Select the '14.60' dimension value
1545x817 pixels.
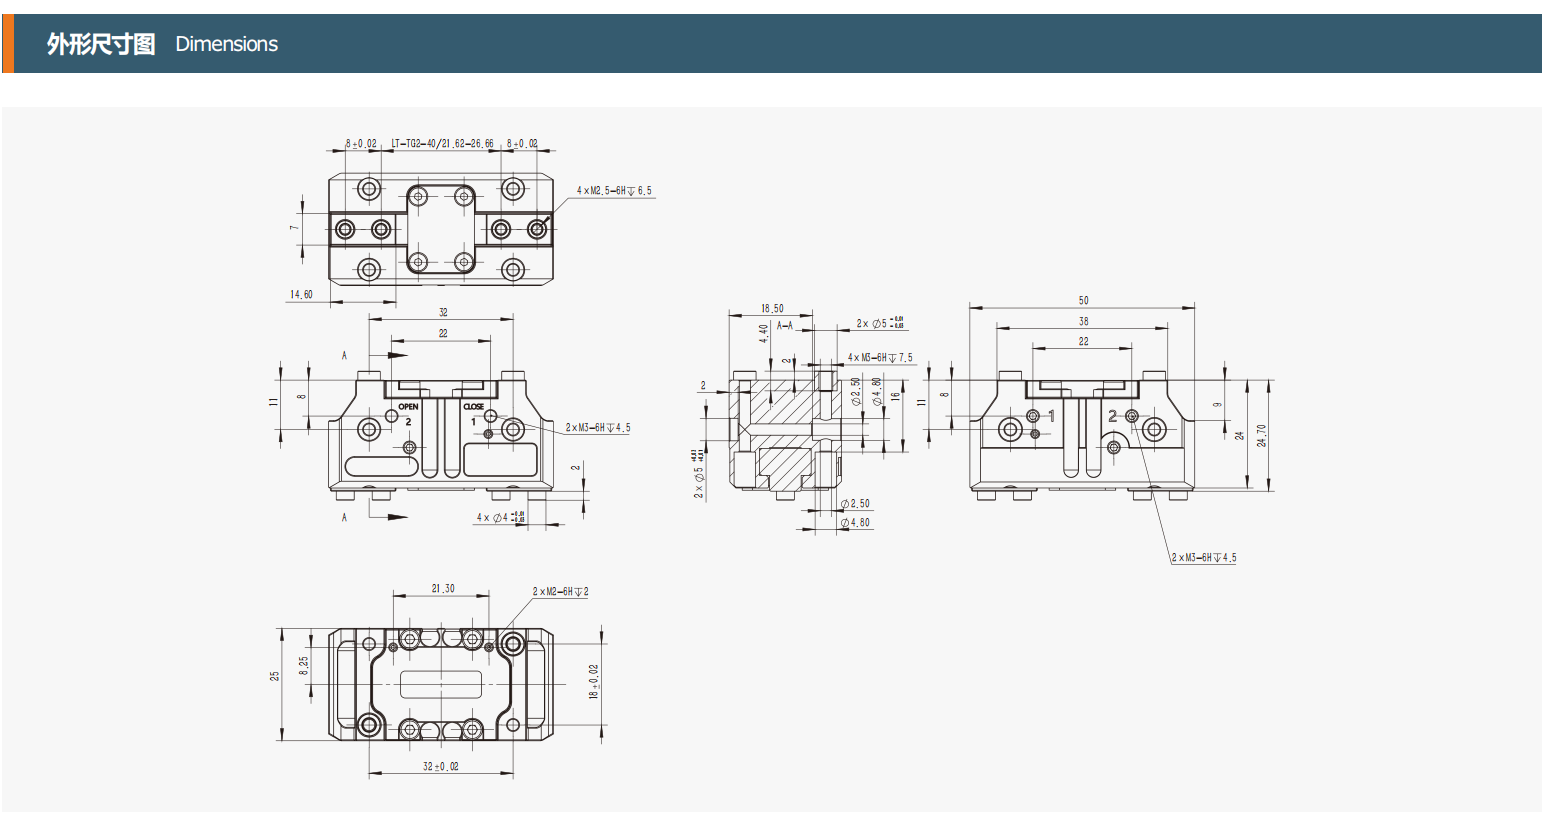pos(301,294)
